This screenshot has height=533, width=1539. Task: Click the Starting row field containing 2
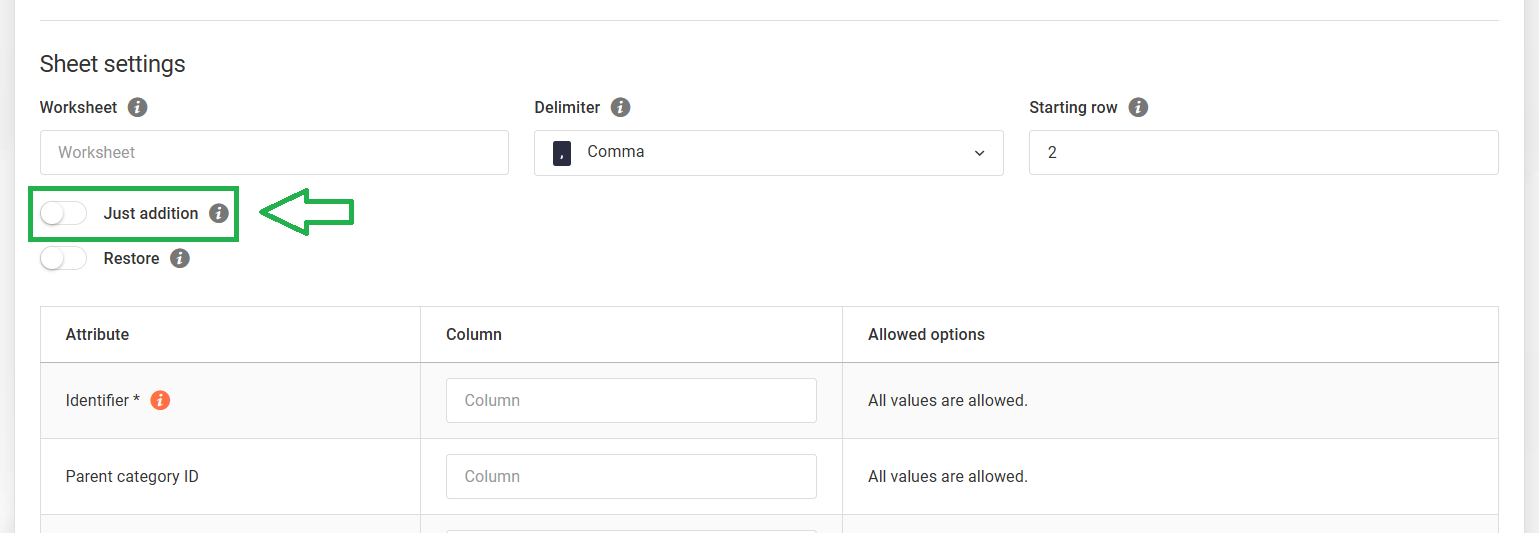(1263, 152)
